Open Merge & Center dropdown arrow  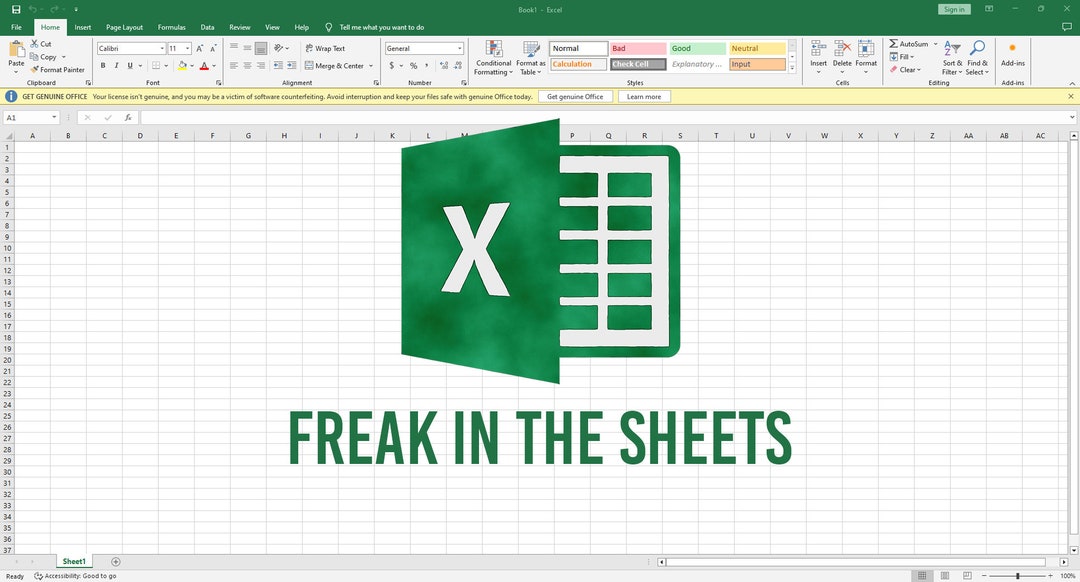[x=371, y=66]
